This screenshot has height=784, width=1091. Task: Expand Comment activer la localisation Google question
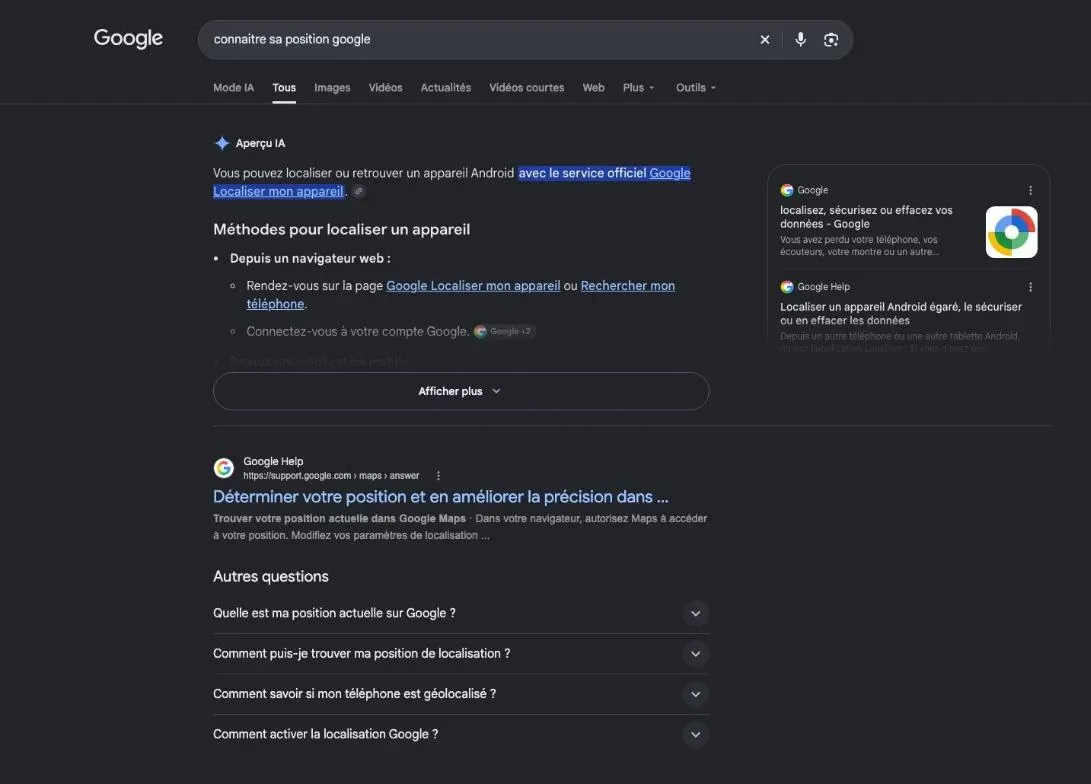click(x=461, y=734)
